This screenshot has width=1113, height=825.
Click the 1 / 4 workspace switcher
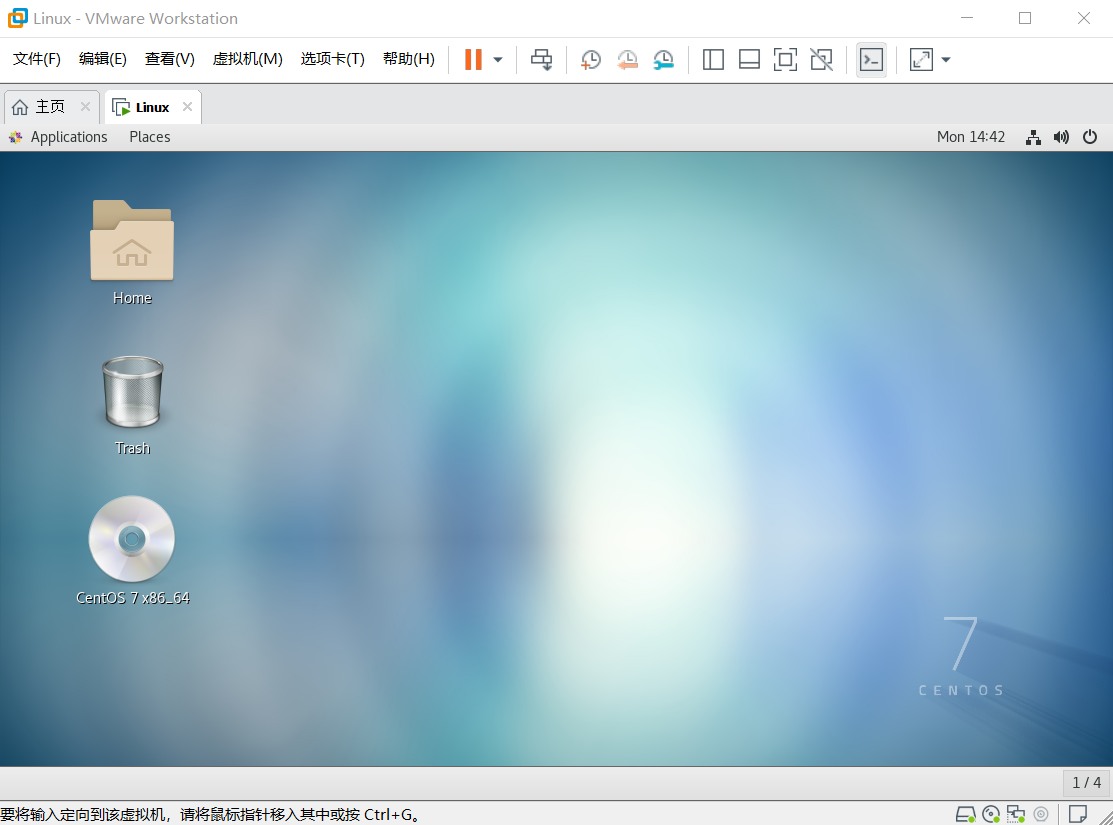(x=1087, y=782)
